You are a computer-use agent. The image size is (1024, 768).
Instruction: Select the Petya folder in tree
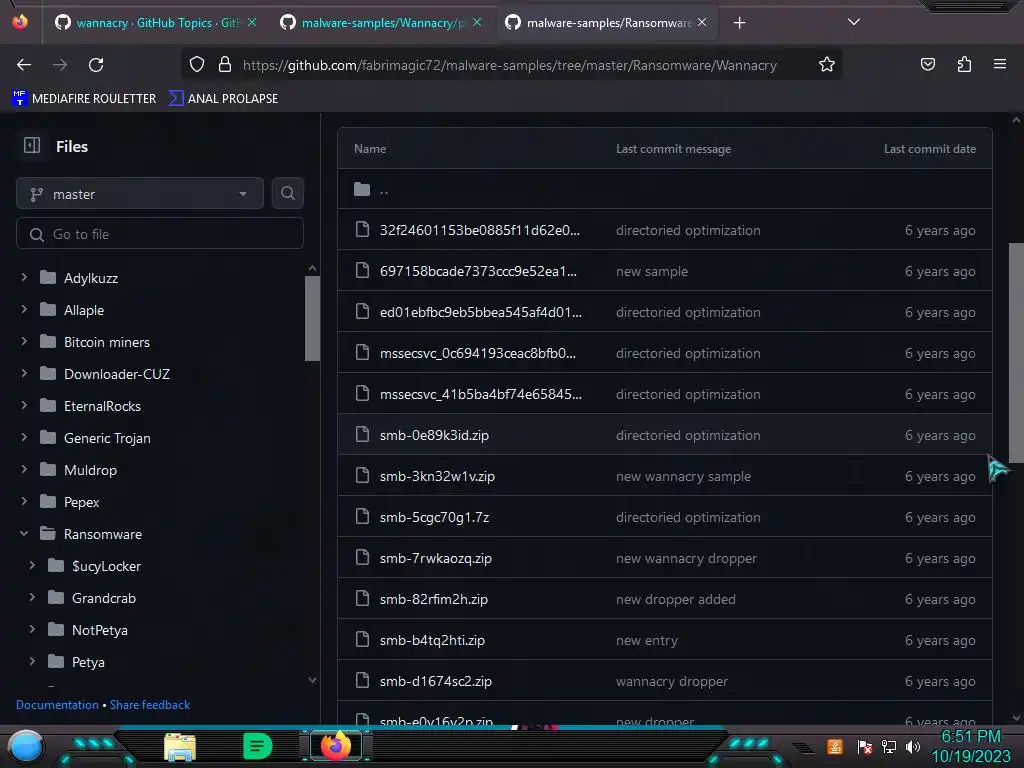click(x=88, y=662)
